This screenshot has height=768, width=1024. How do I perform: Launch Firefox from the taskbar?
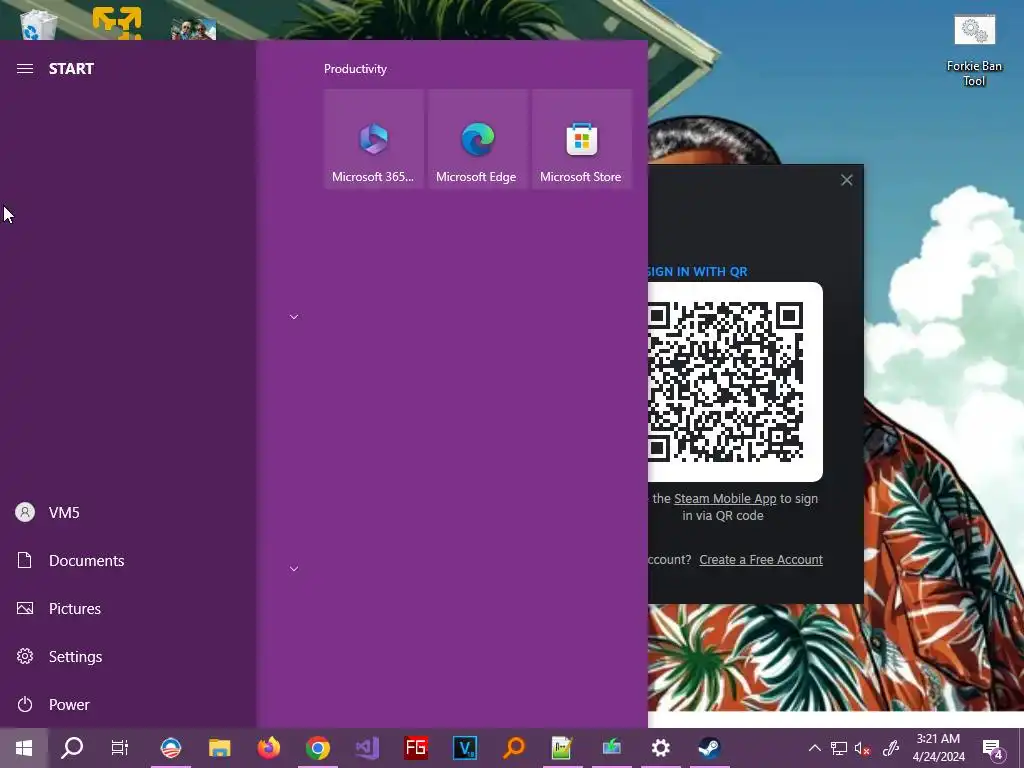(x=268, y=748)
